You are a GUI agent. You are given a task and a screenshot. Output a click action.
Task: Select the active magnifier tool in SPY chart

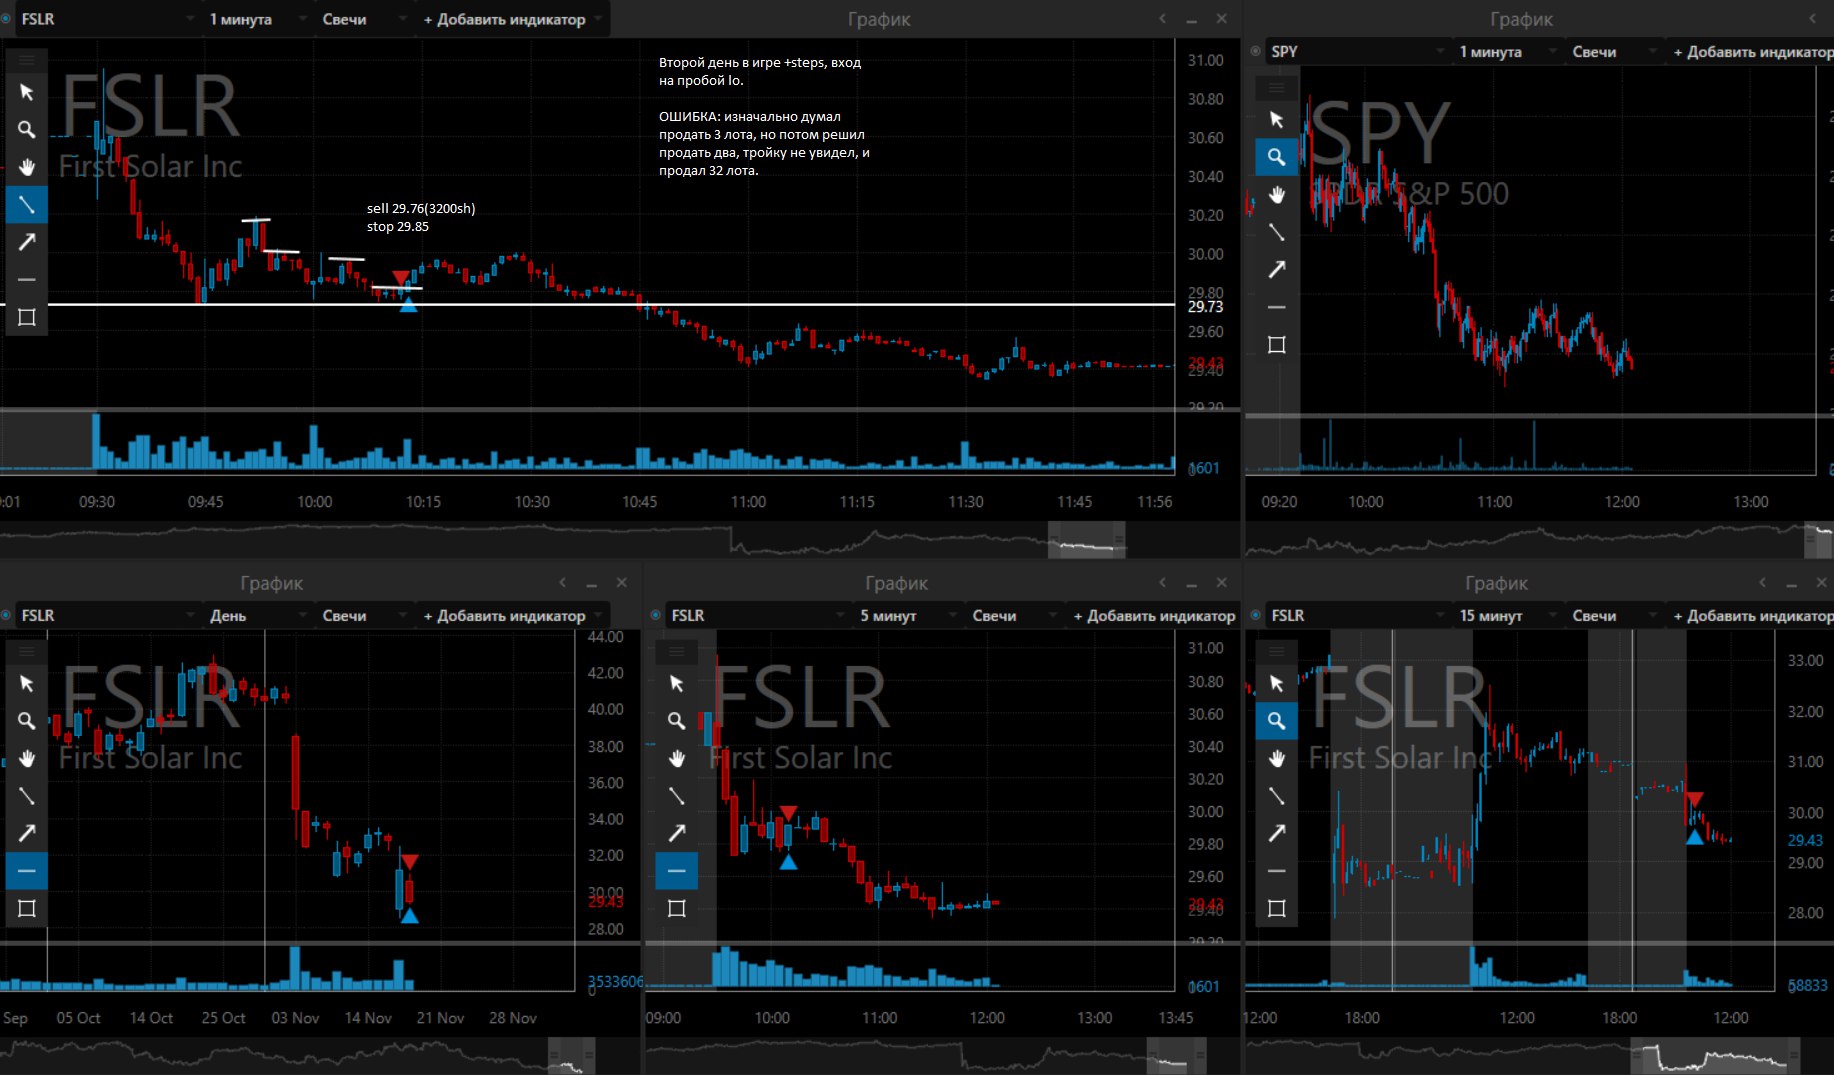pyautogui.click(x=1277, y=157)
